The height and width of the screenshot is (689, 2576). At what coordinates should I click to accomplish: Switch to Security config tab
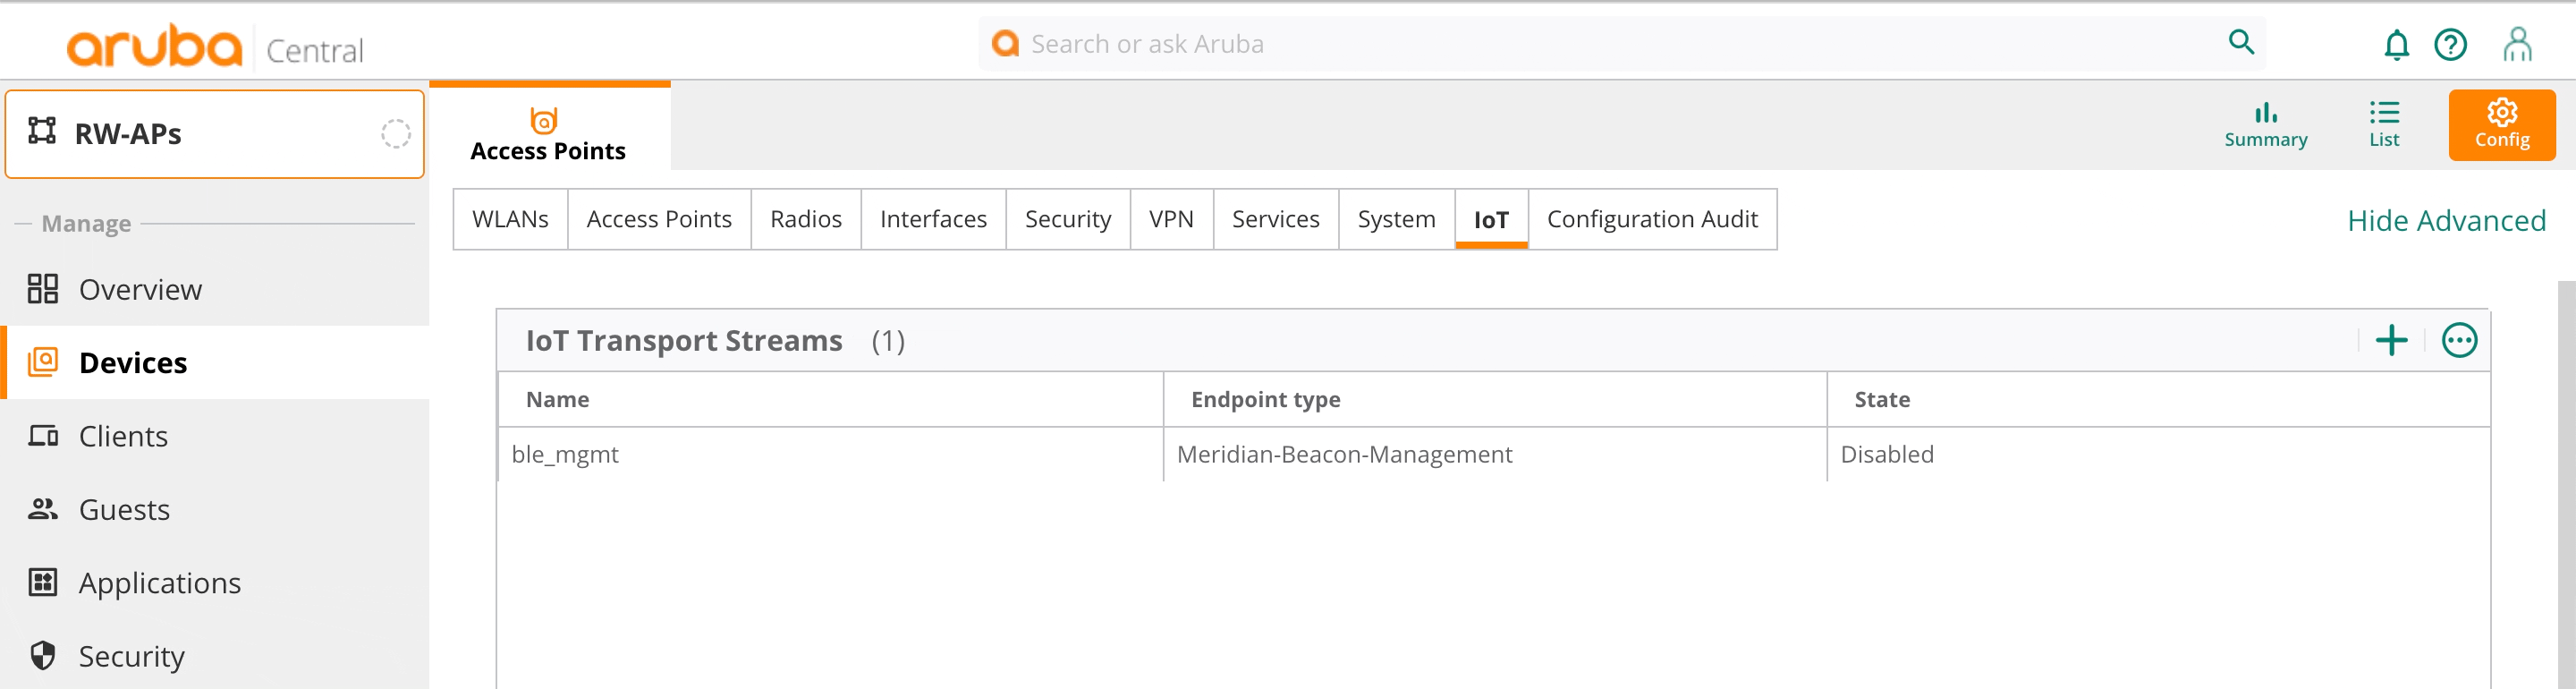coord(1068,219)
